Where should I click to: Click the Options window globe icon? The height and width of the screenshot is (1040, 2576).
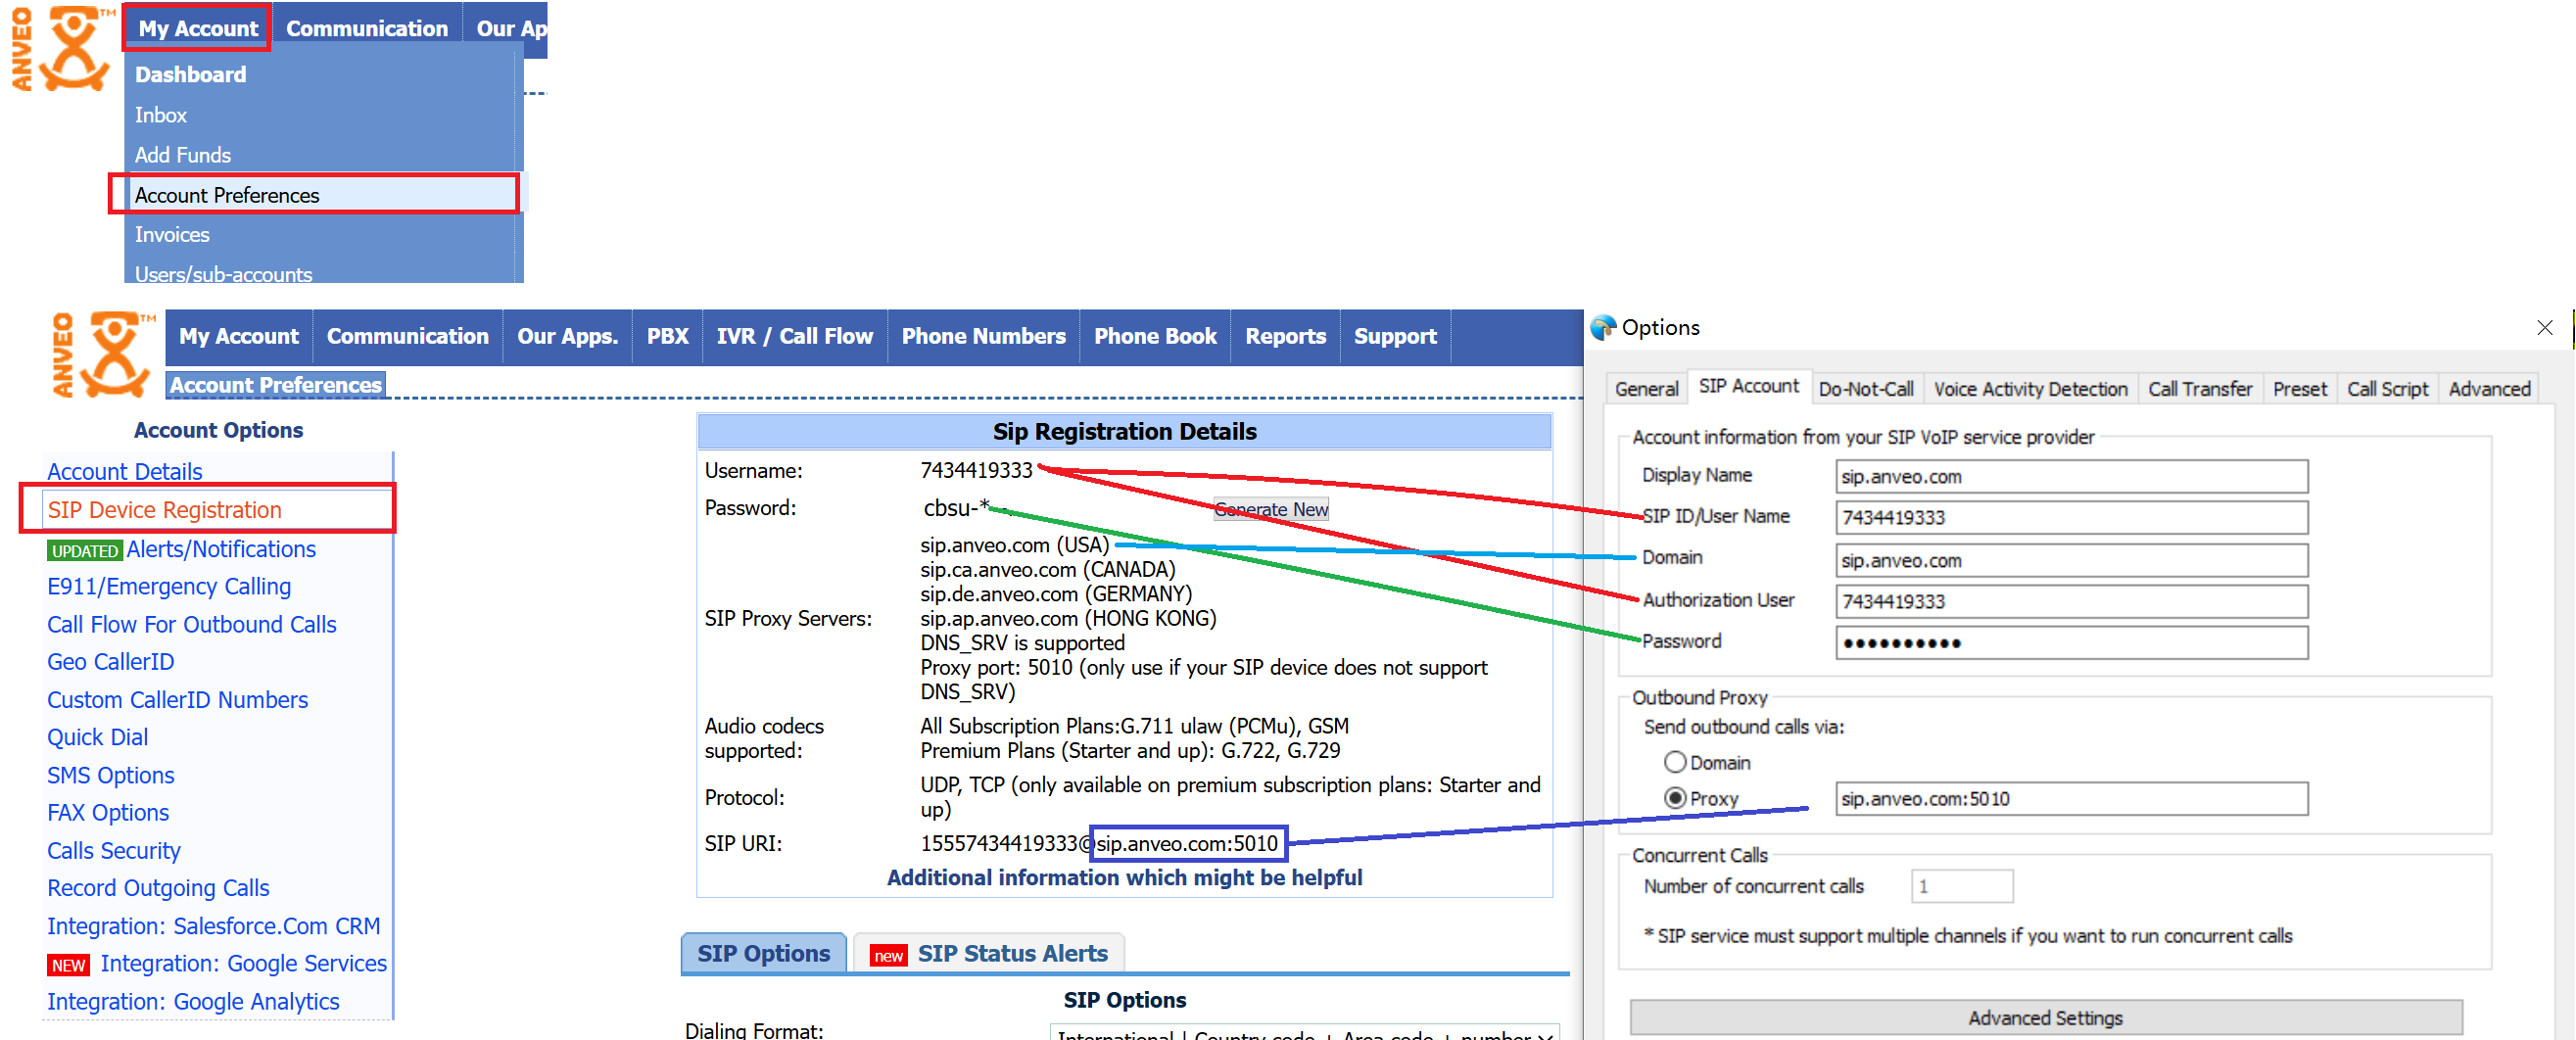coord(1603,327)
